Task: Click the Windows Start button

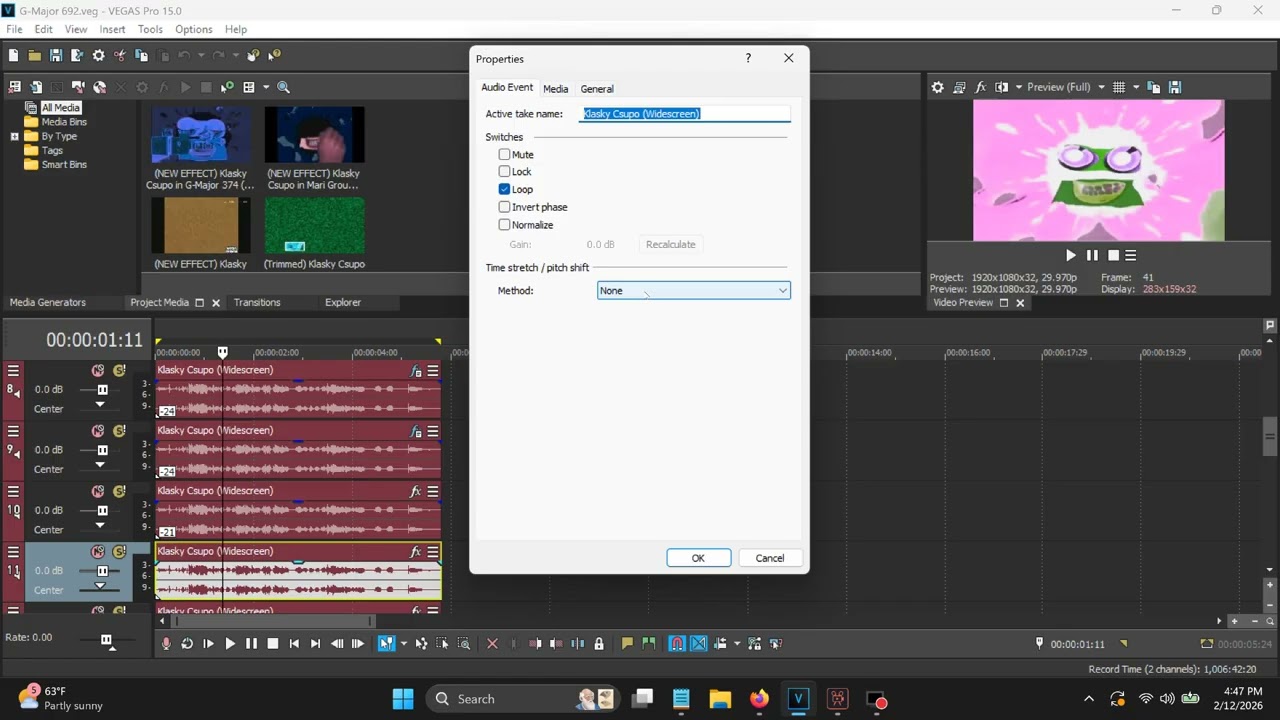Action: coord(403,699)
